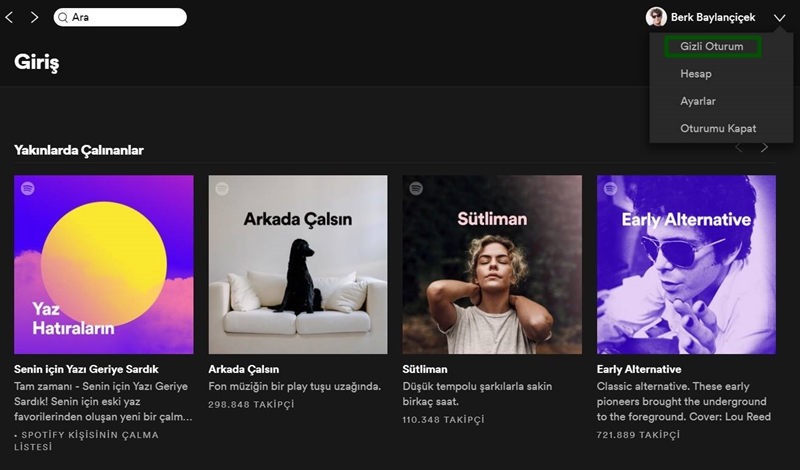
Task: Click the magnifier icon in search box
Action: pyautogui.click(x=63, y=18)
